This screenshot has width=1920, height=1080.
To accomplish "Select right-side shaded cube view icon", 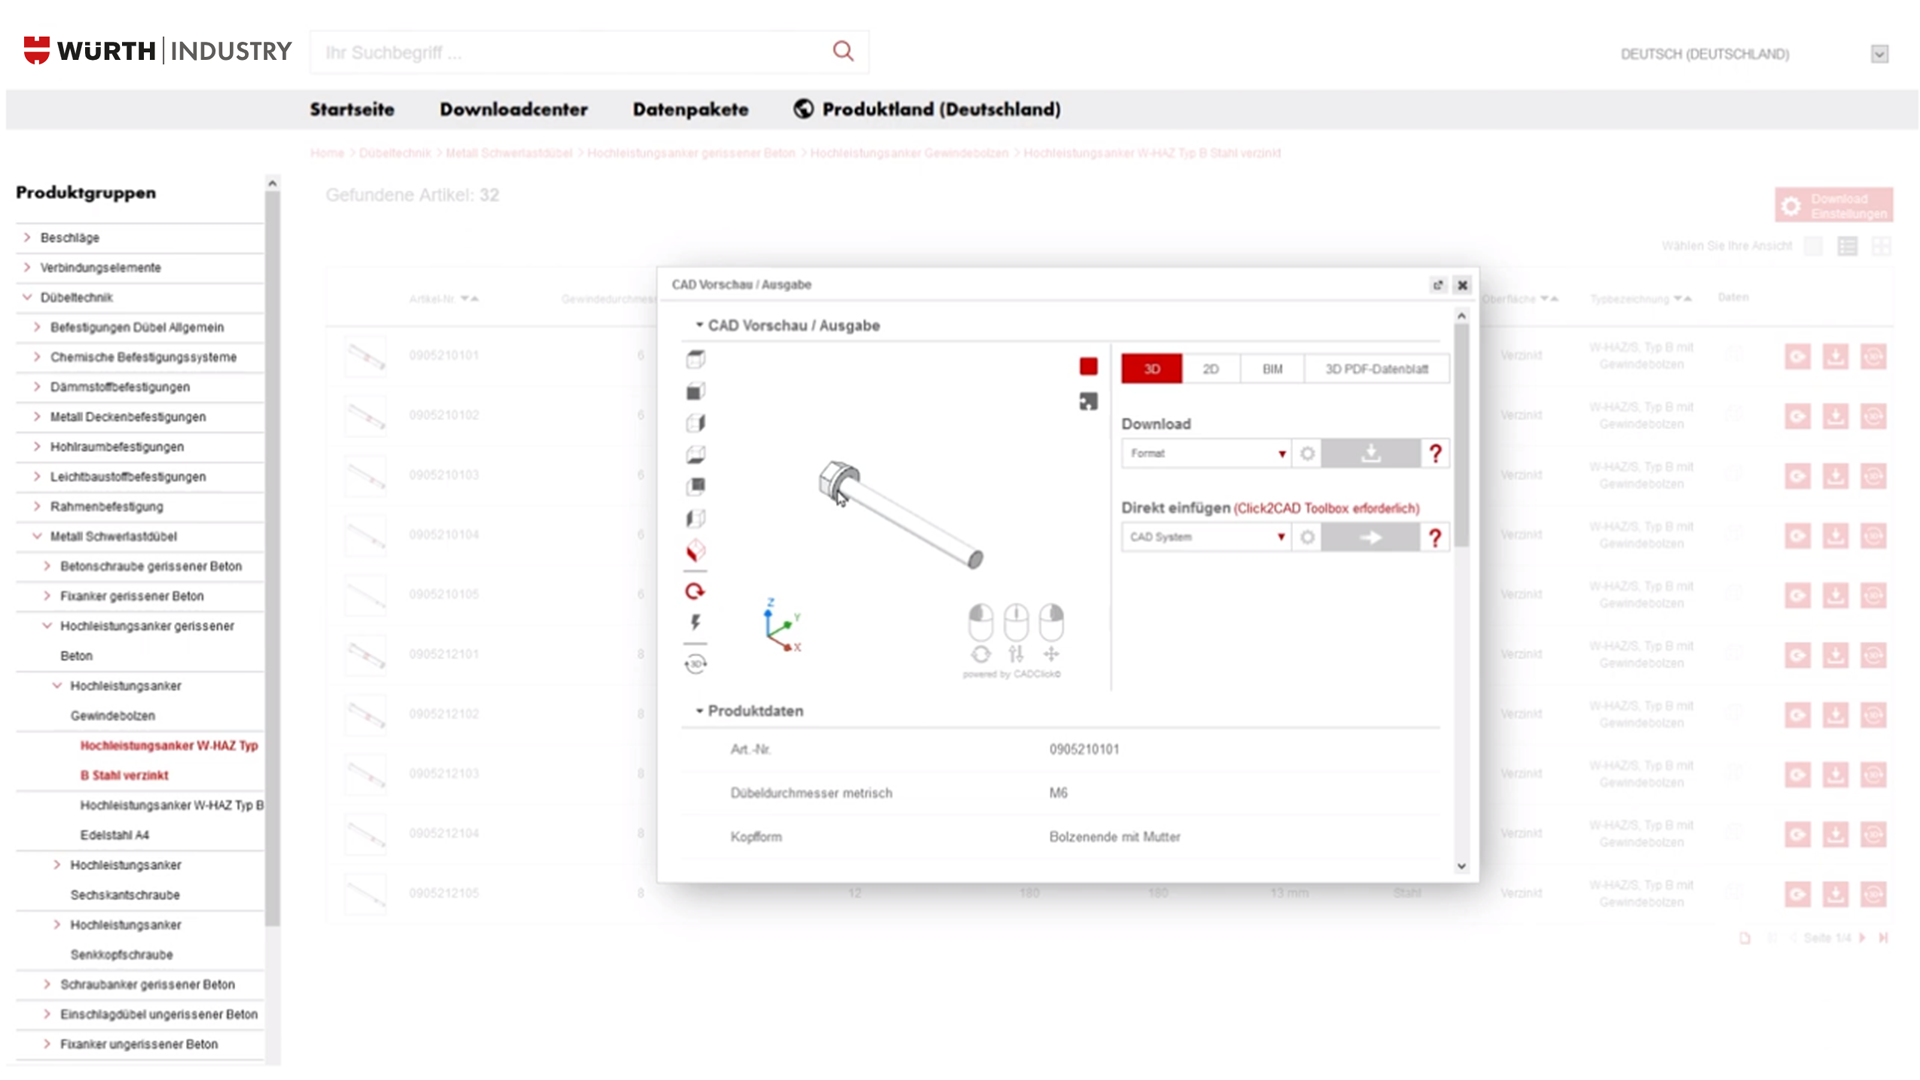I will click(696, 423).
